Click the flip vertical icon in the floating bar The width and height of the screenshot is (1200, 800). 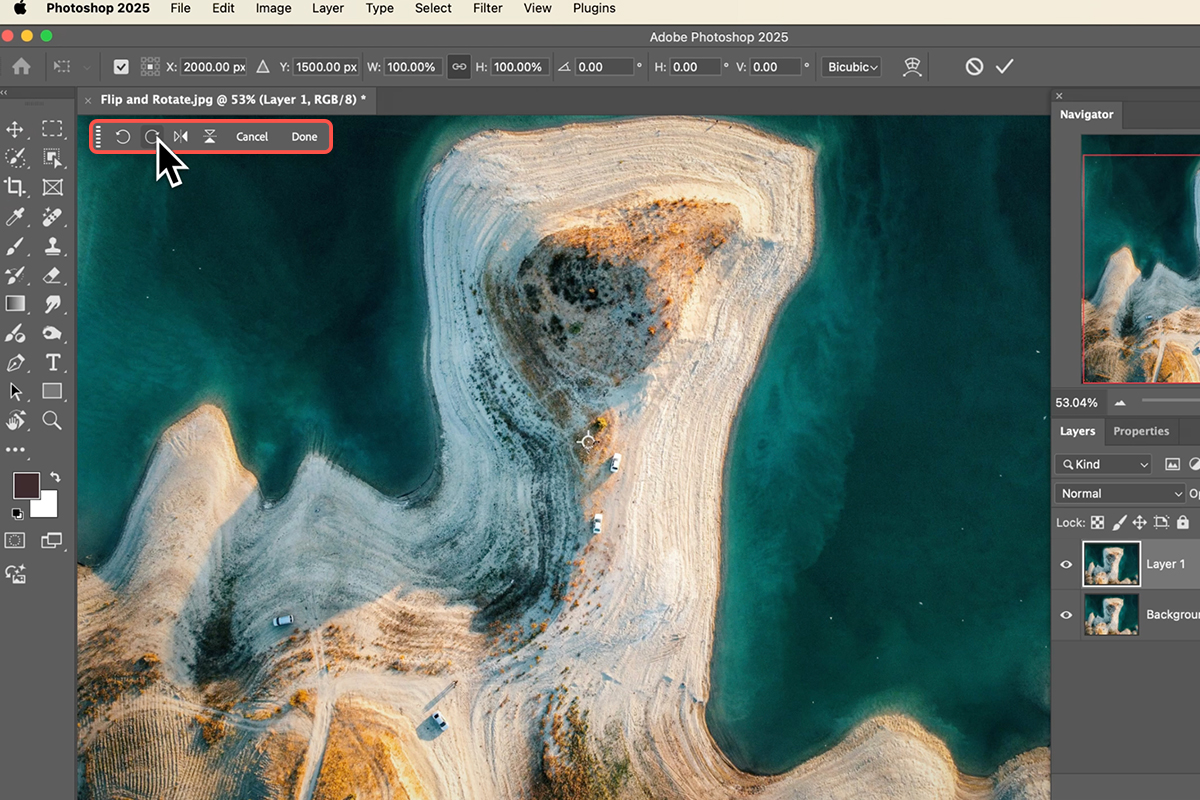point(210,137)
